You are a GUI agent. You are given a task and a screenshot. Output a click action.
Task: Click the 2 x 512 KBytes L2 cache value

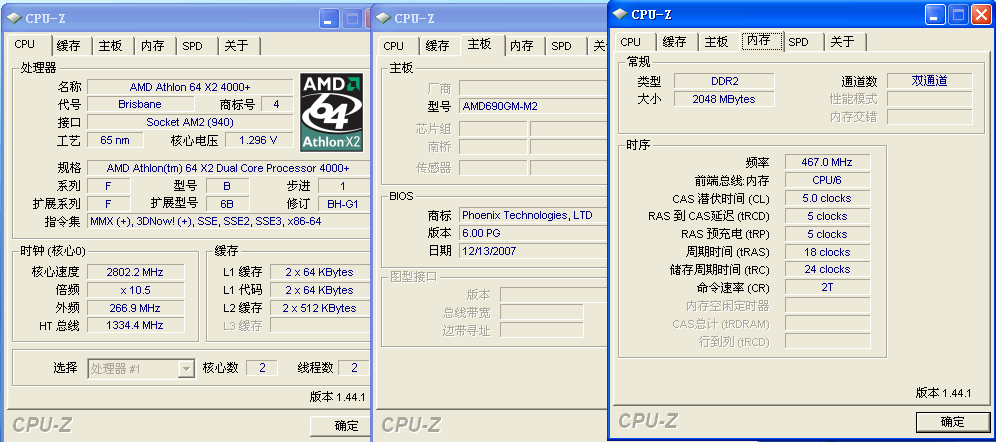(320, 308)
